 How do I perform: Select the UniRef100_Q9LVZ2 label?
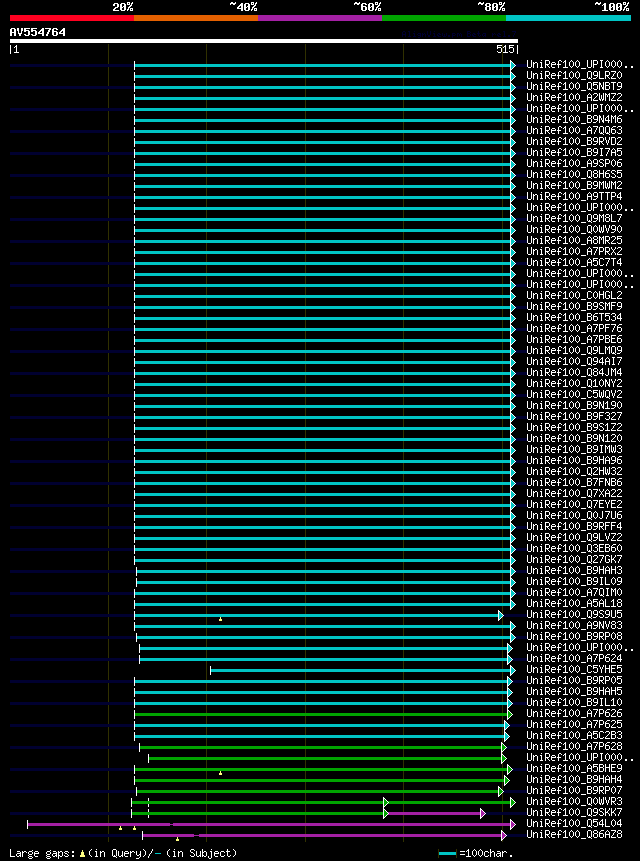(574, 538)
